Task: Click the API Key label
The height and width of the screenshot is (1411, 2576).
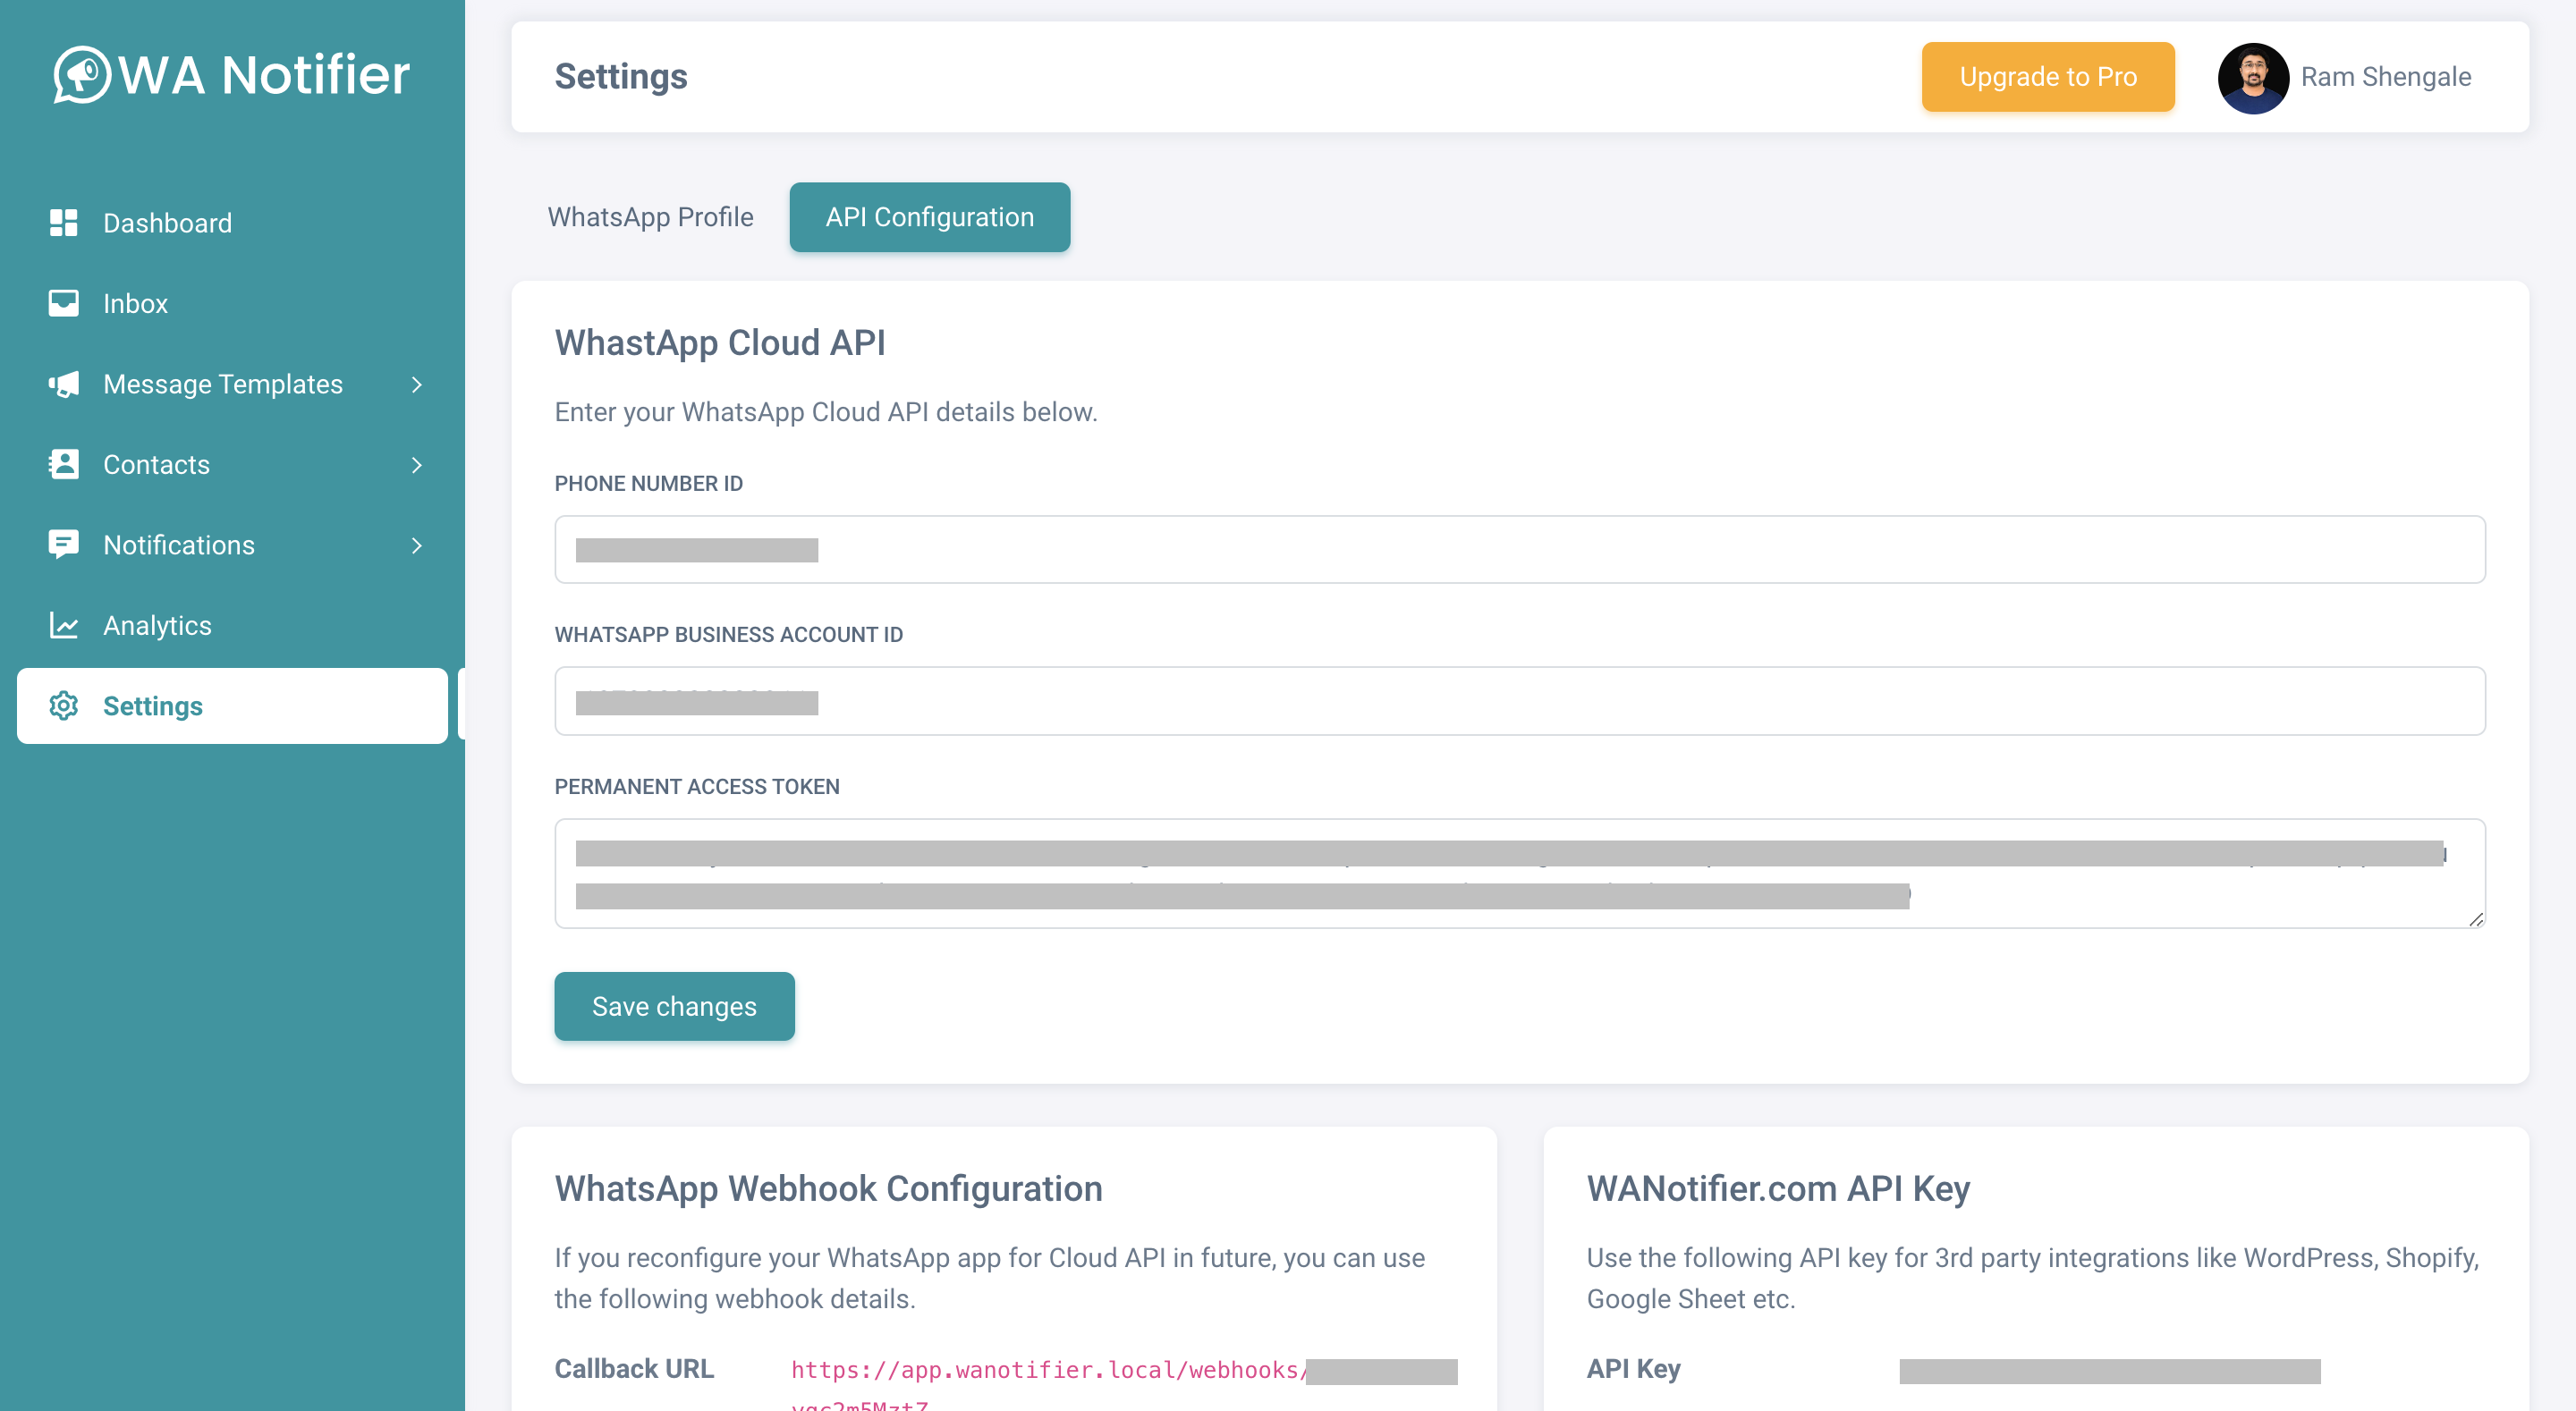Action: pos(1633,1369)
